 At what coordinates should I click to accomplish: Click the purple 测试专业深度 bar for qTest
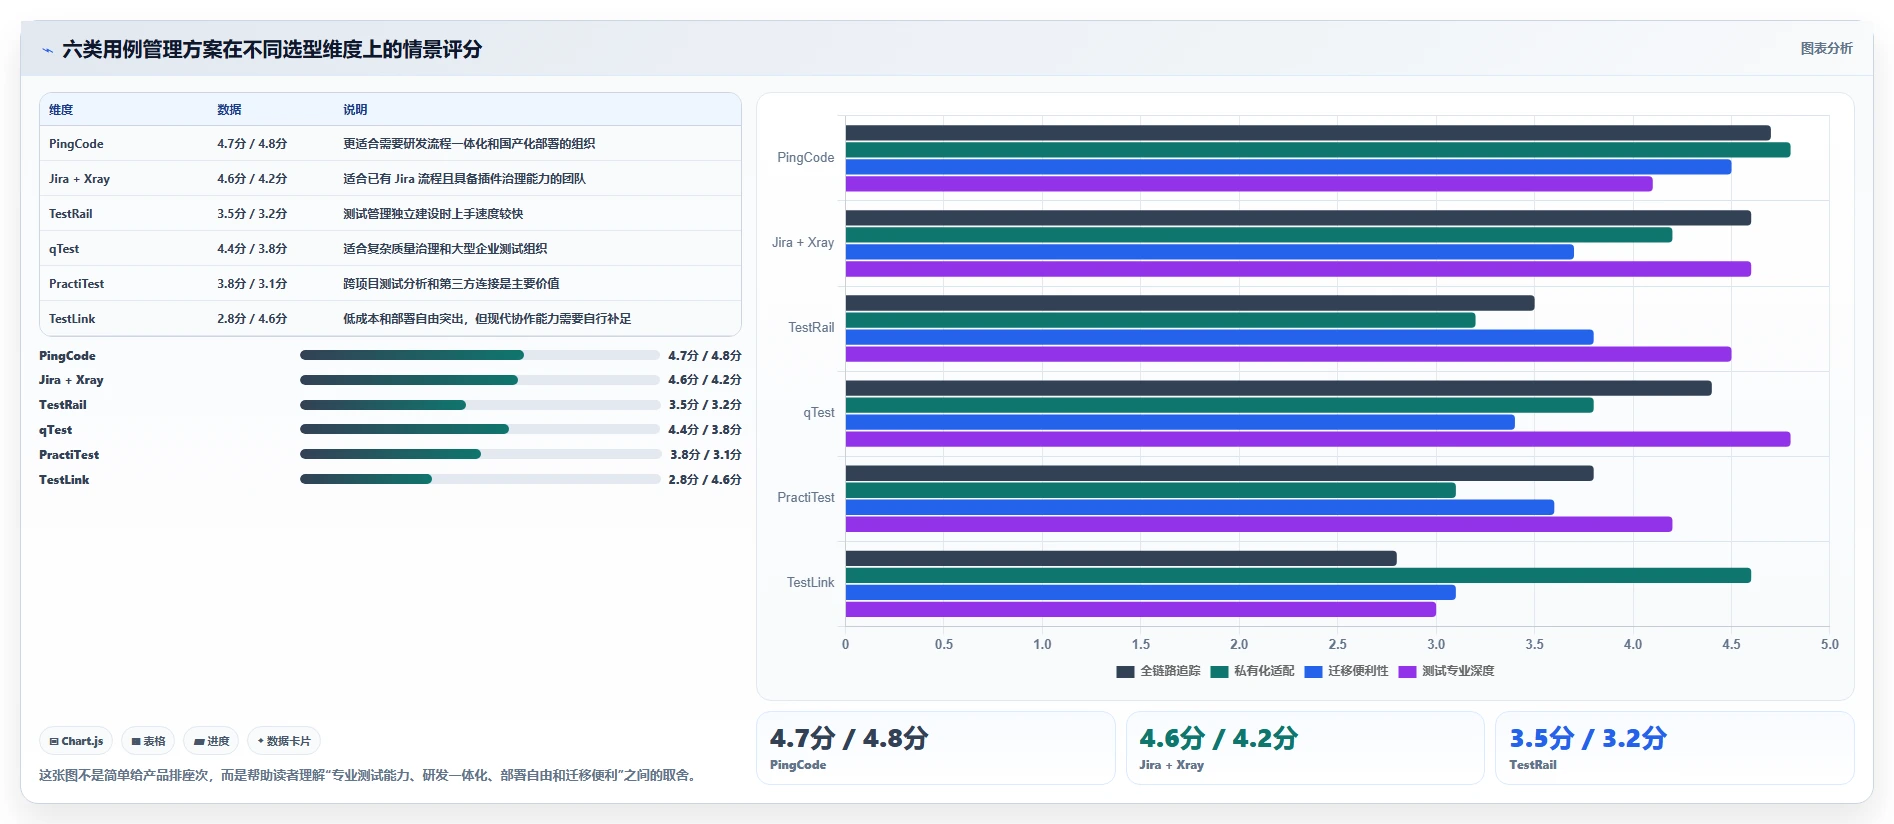1318,439
